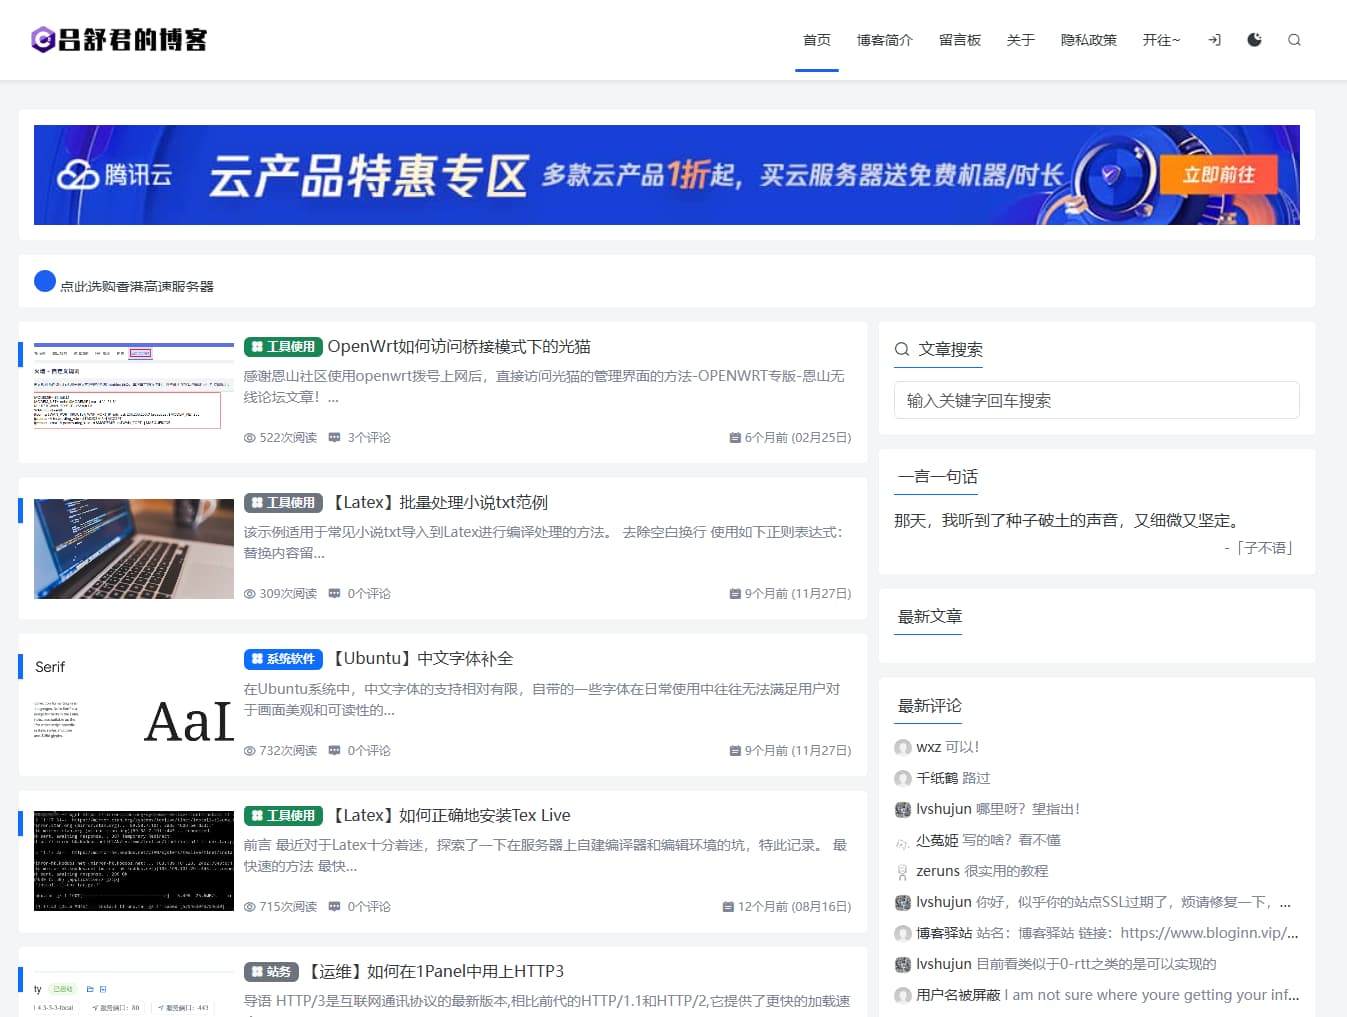The width and height of the screenshot is (1347, 1017).
Task: Click the login arrow icon in the header
Action: [x=1214, y=40]
